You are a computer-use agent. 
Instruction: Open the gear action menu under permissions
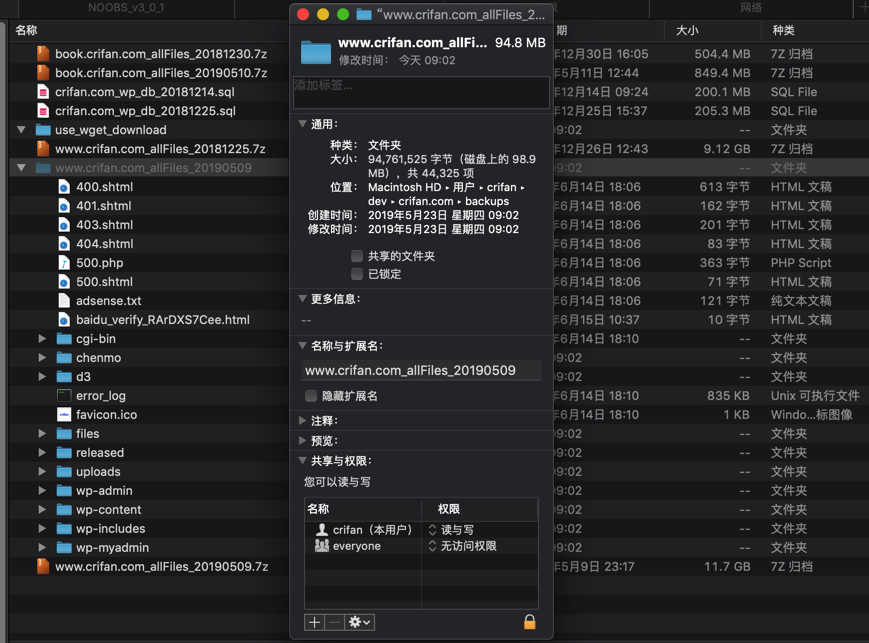click(359, 622)
